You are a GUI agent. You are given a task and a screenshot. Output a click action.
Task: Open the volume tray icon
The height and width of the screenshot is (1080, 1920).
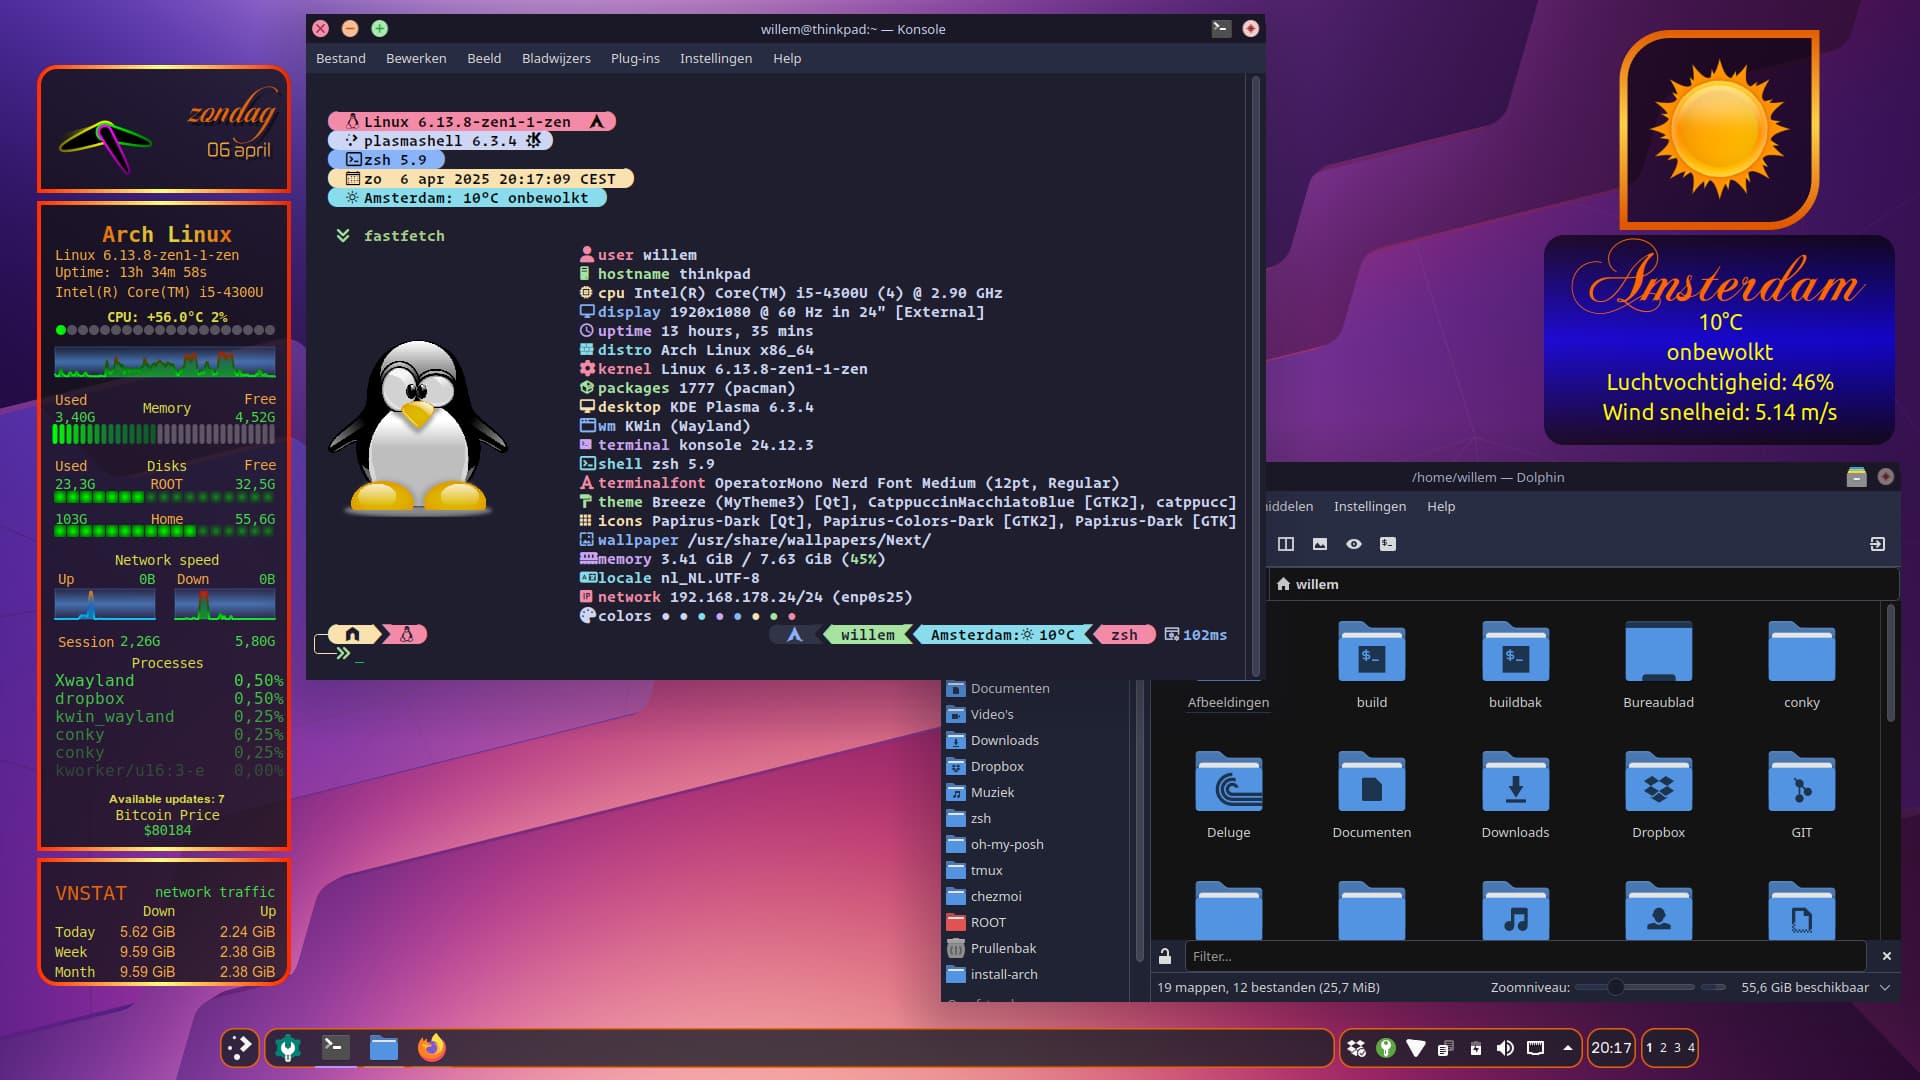(1505, 1048)
